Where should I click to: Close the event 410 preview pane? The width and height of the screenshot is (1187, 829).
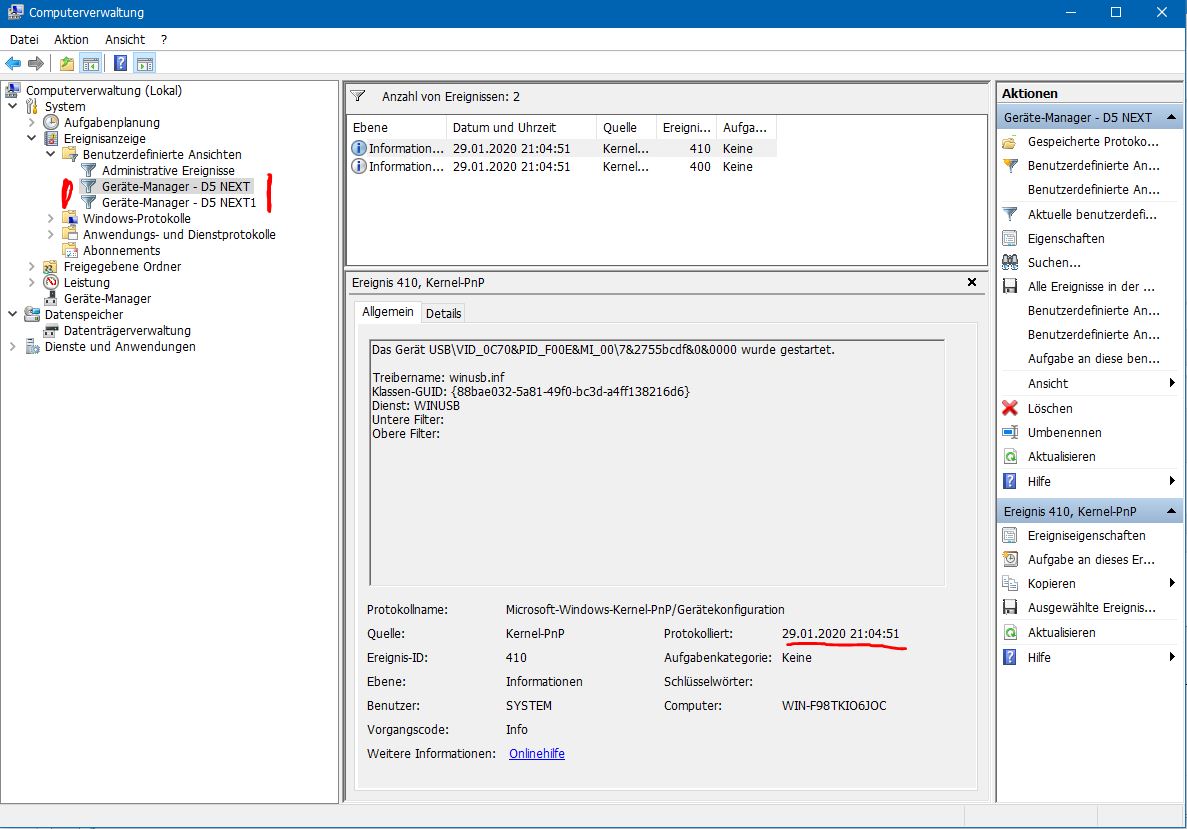[971, 283]
